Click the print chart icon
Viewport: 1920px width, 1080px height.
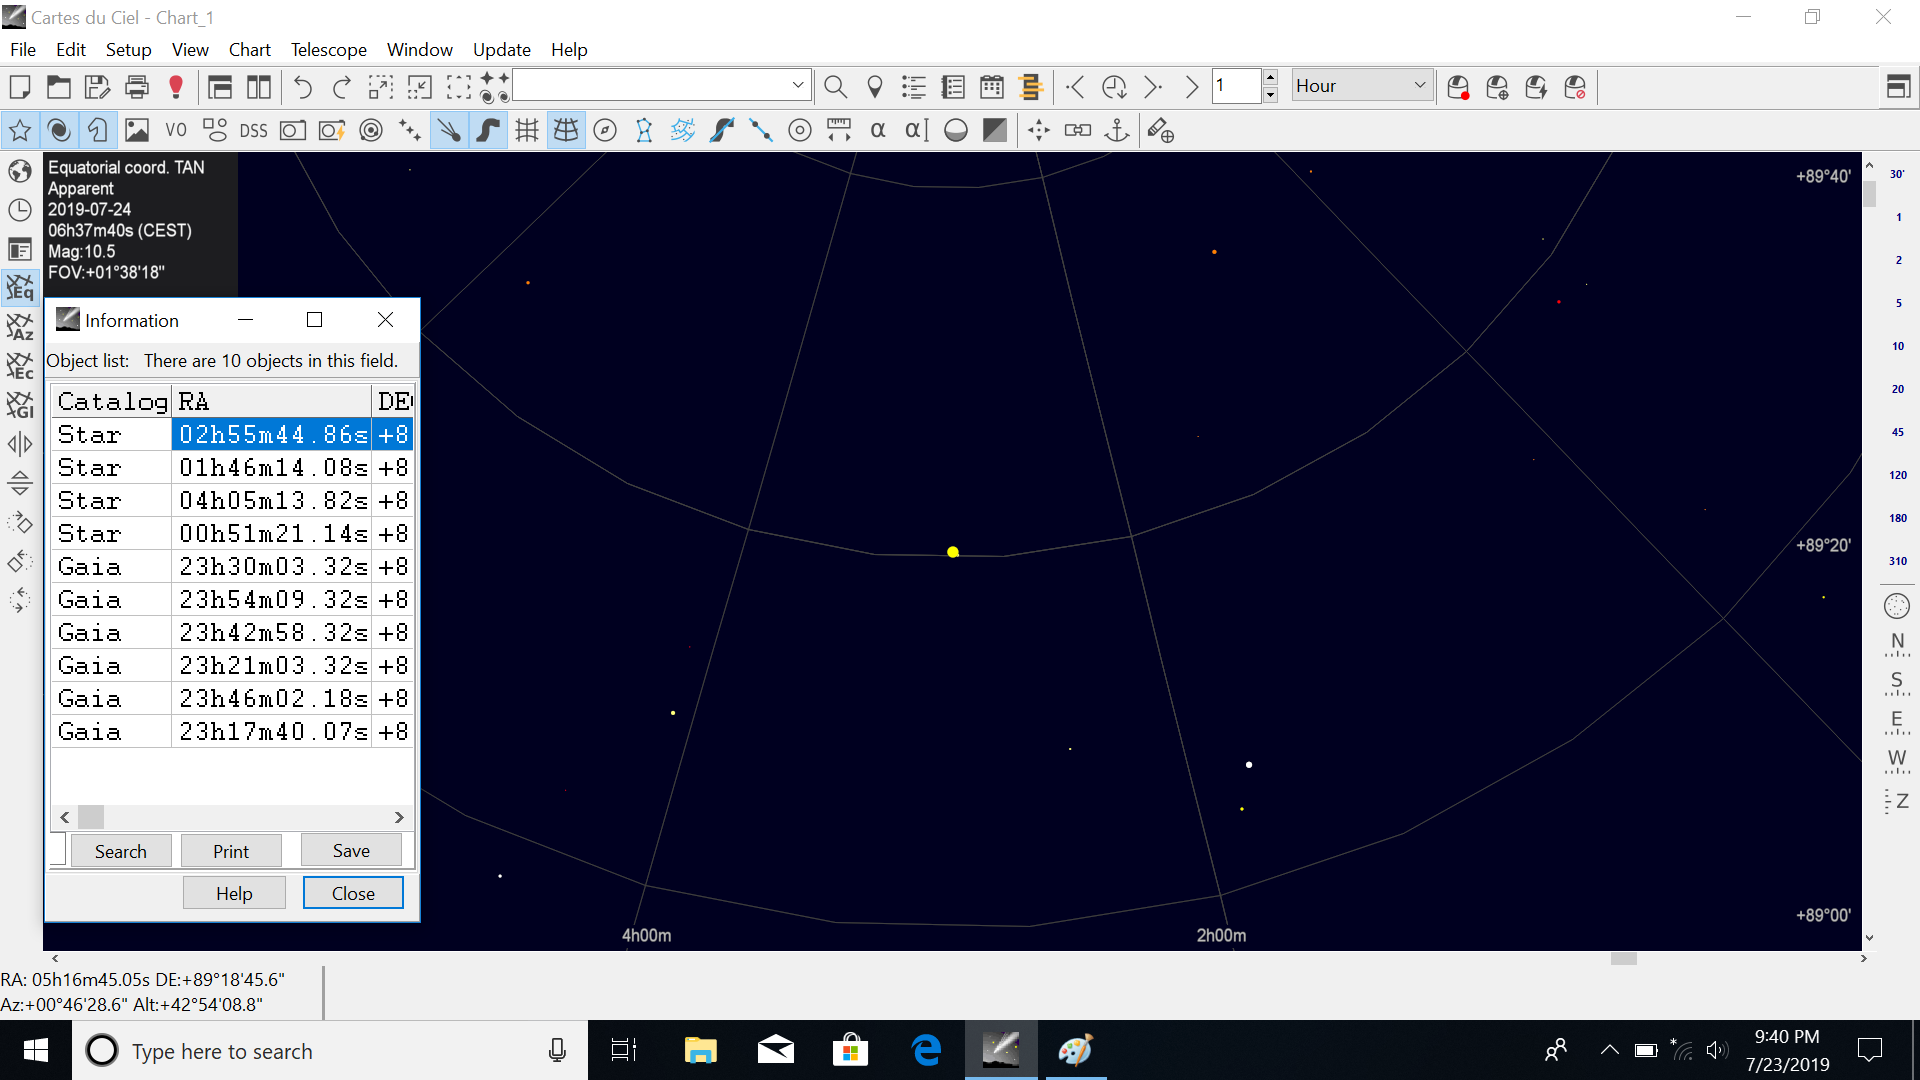click(137, 88)
